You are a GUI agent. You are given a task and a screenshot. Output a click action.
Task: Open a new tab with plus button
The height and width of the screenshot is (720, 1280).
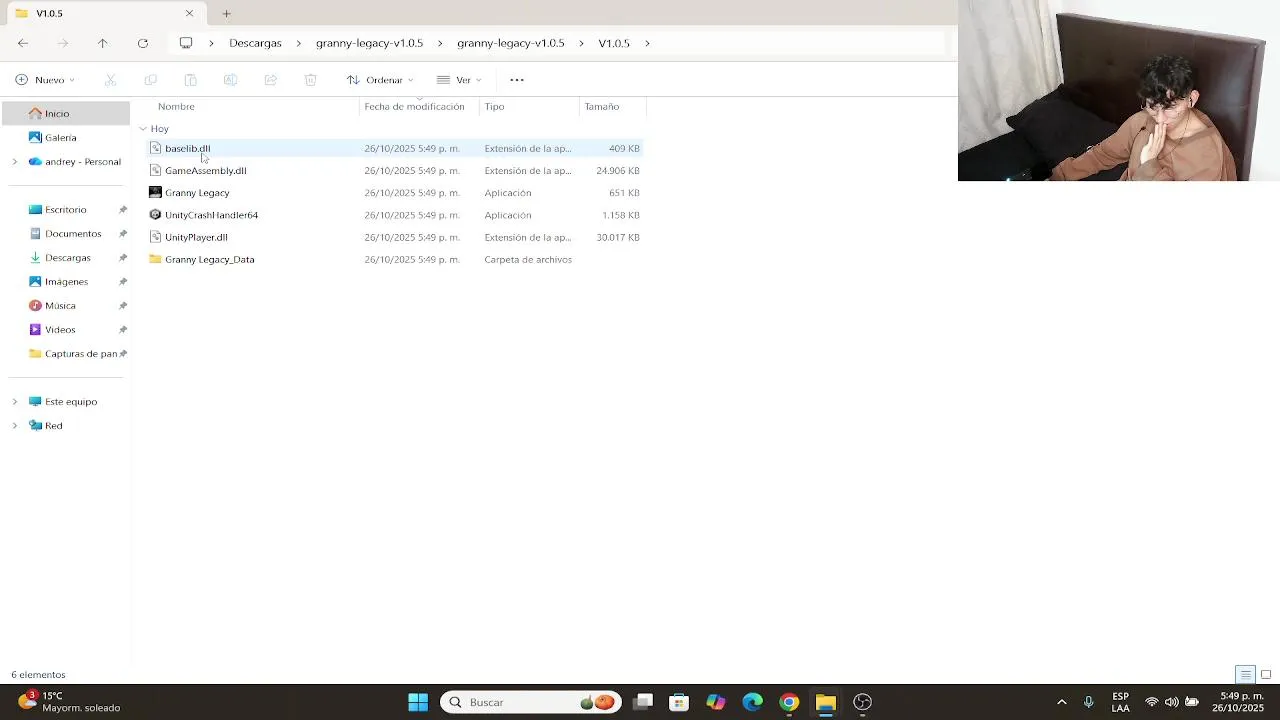point(226,13)
